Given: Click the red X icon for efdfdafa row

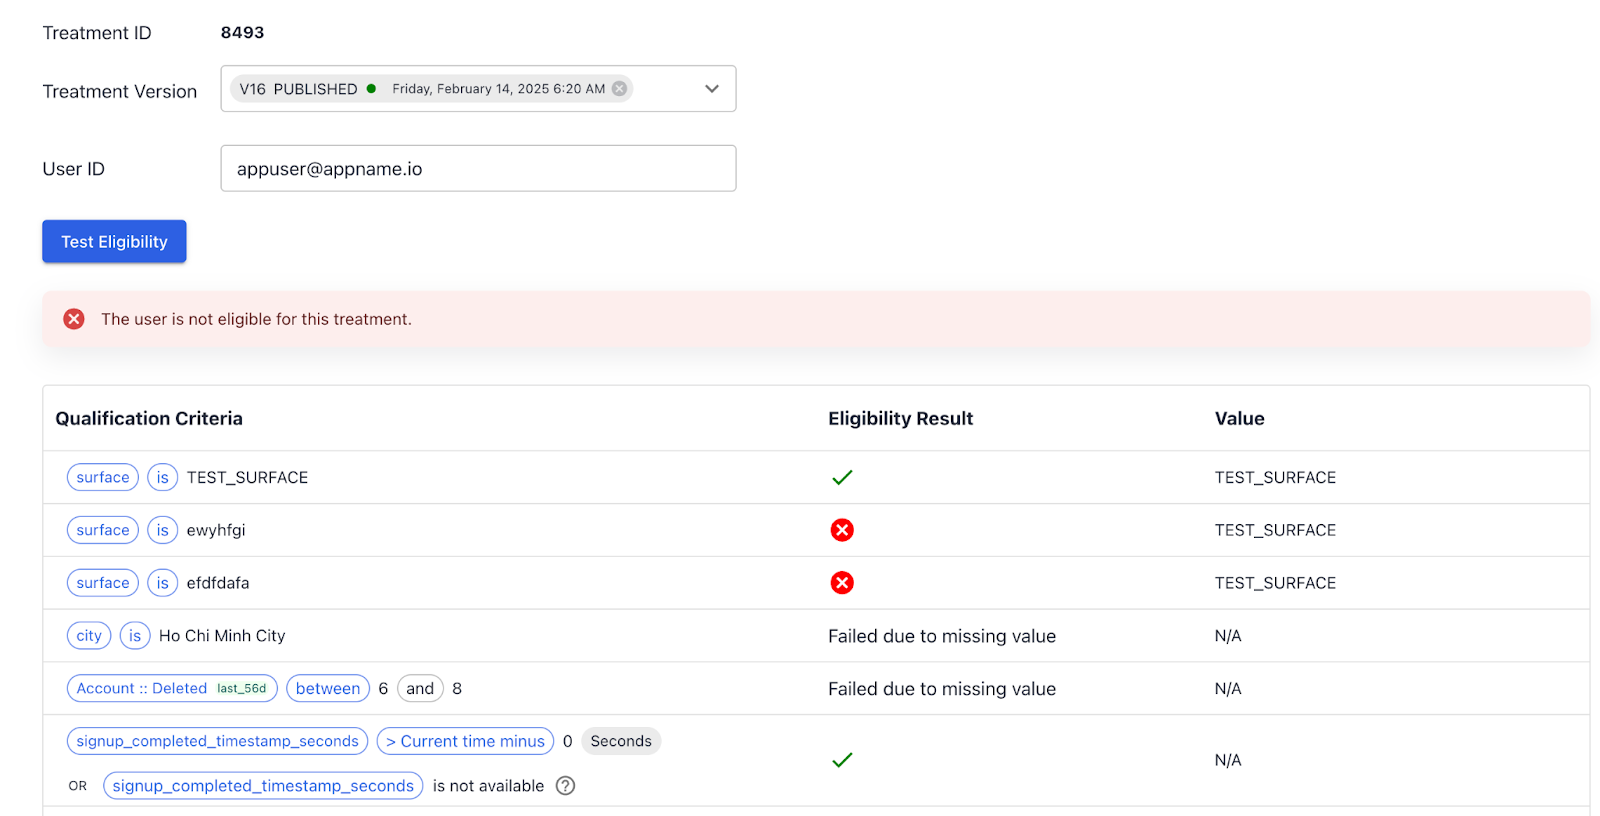Looking at the screenshot, I should 842,583.
